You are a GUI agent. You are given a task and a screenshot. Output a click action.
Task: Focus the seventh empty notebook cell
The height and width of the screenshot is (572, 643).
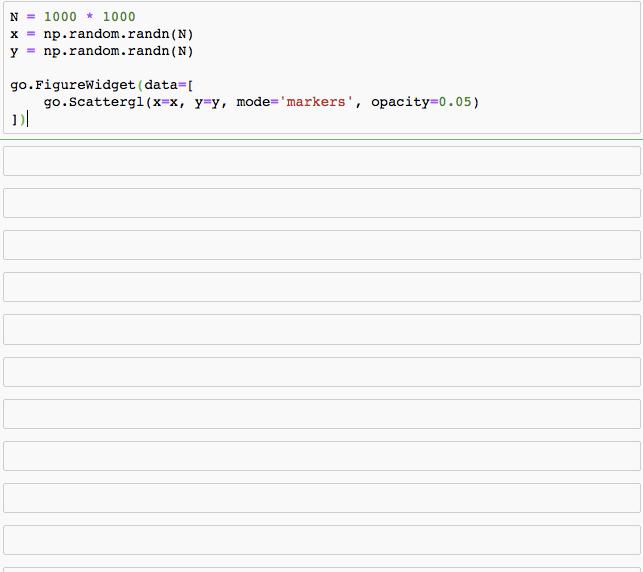coord(321,414)
